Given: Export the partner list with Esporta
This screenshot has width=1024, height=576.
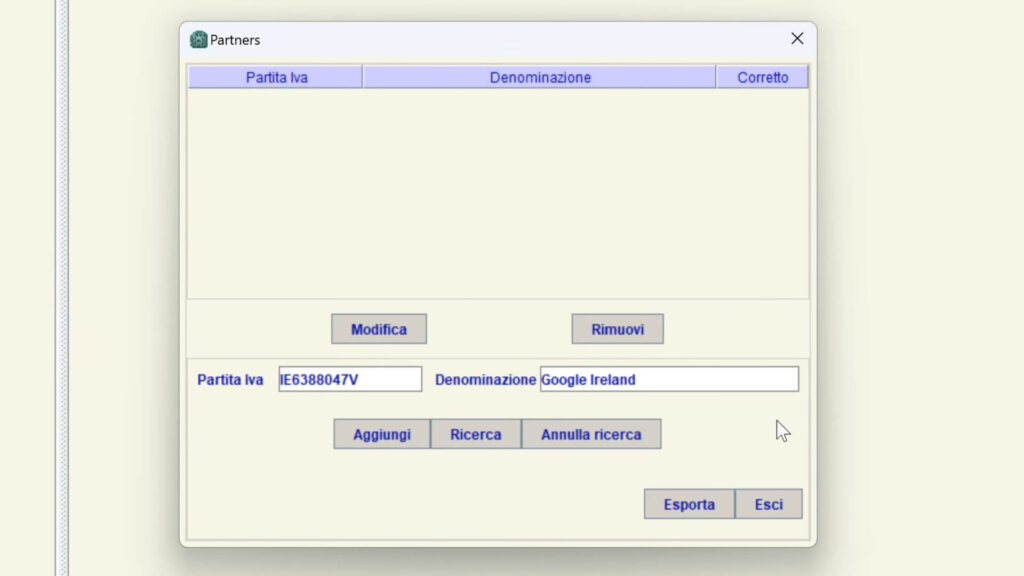Looking at the screenshot, I should (x=689, y=504).
